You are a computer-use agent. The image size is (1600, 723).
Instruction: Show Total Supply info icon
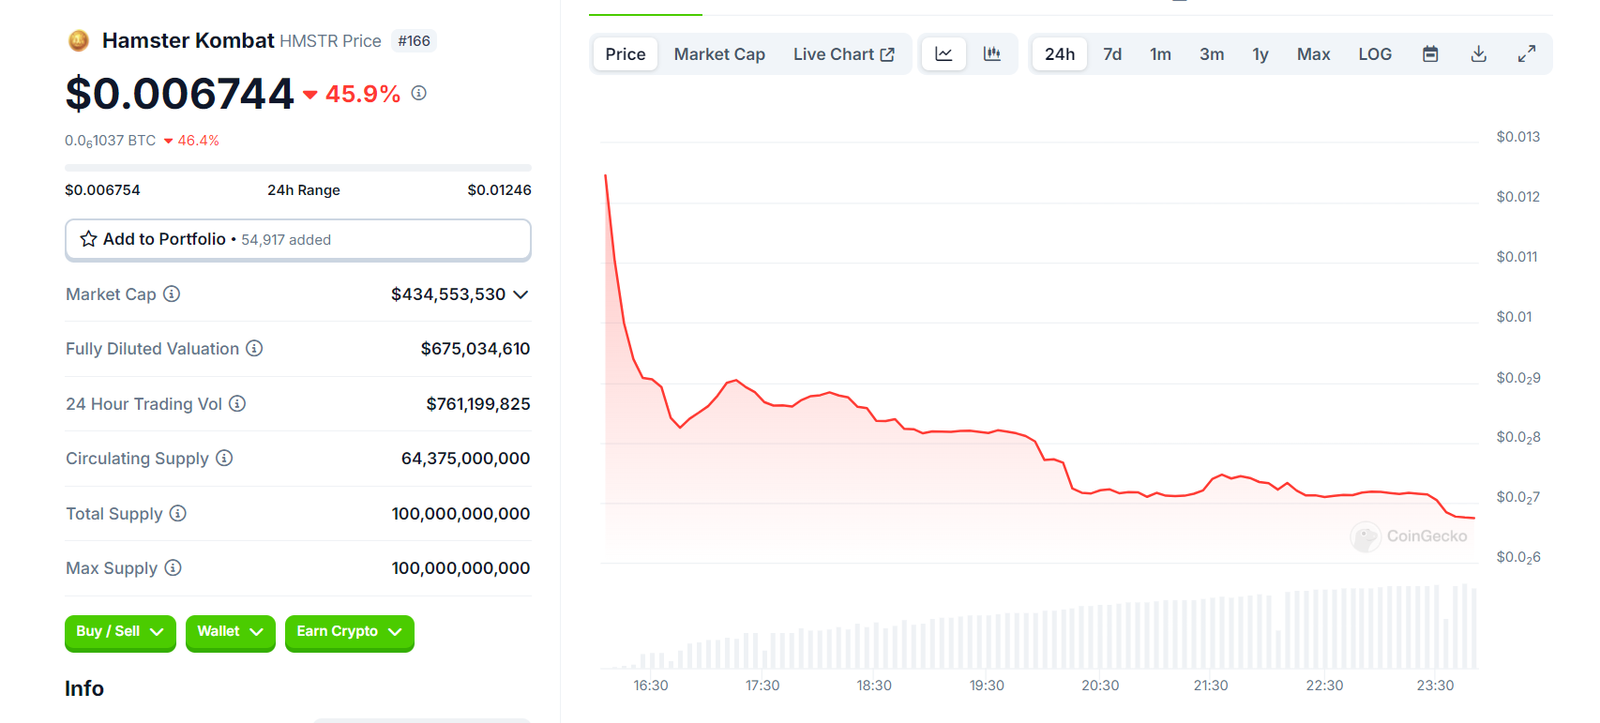(178, 513)
